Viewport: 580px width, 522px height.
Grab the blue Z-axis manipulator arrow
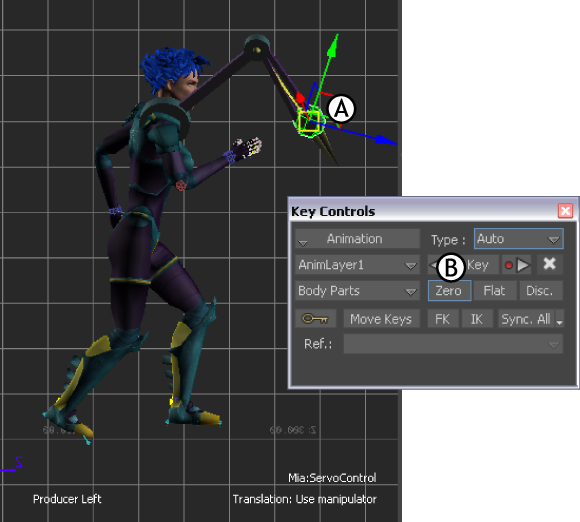click(385, 140)
